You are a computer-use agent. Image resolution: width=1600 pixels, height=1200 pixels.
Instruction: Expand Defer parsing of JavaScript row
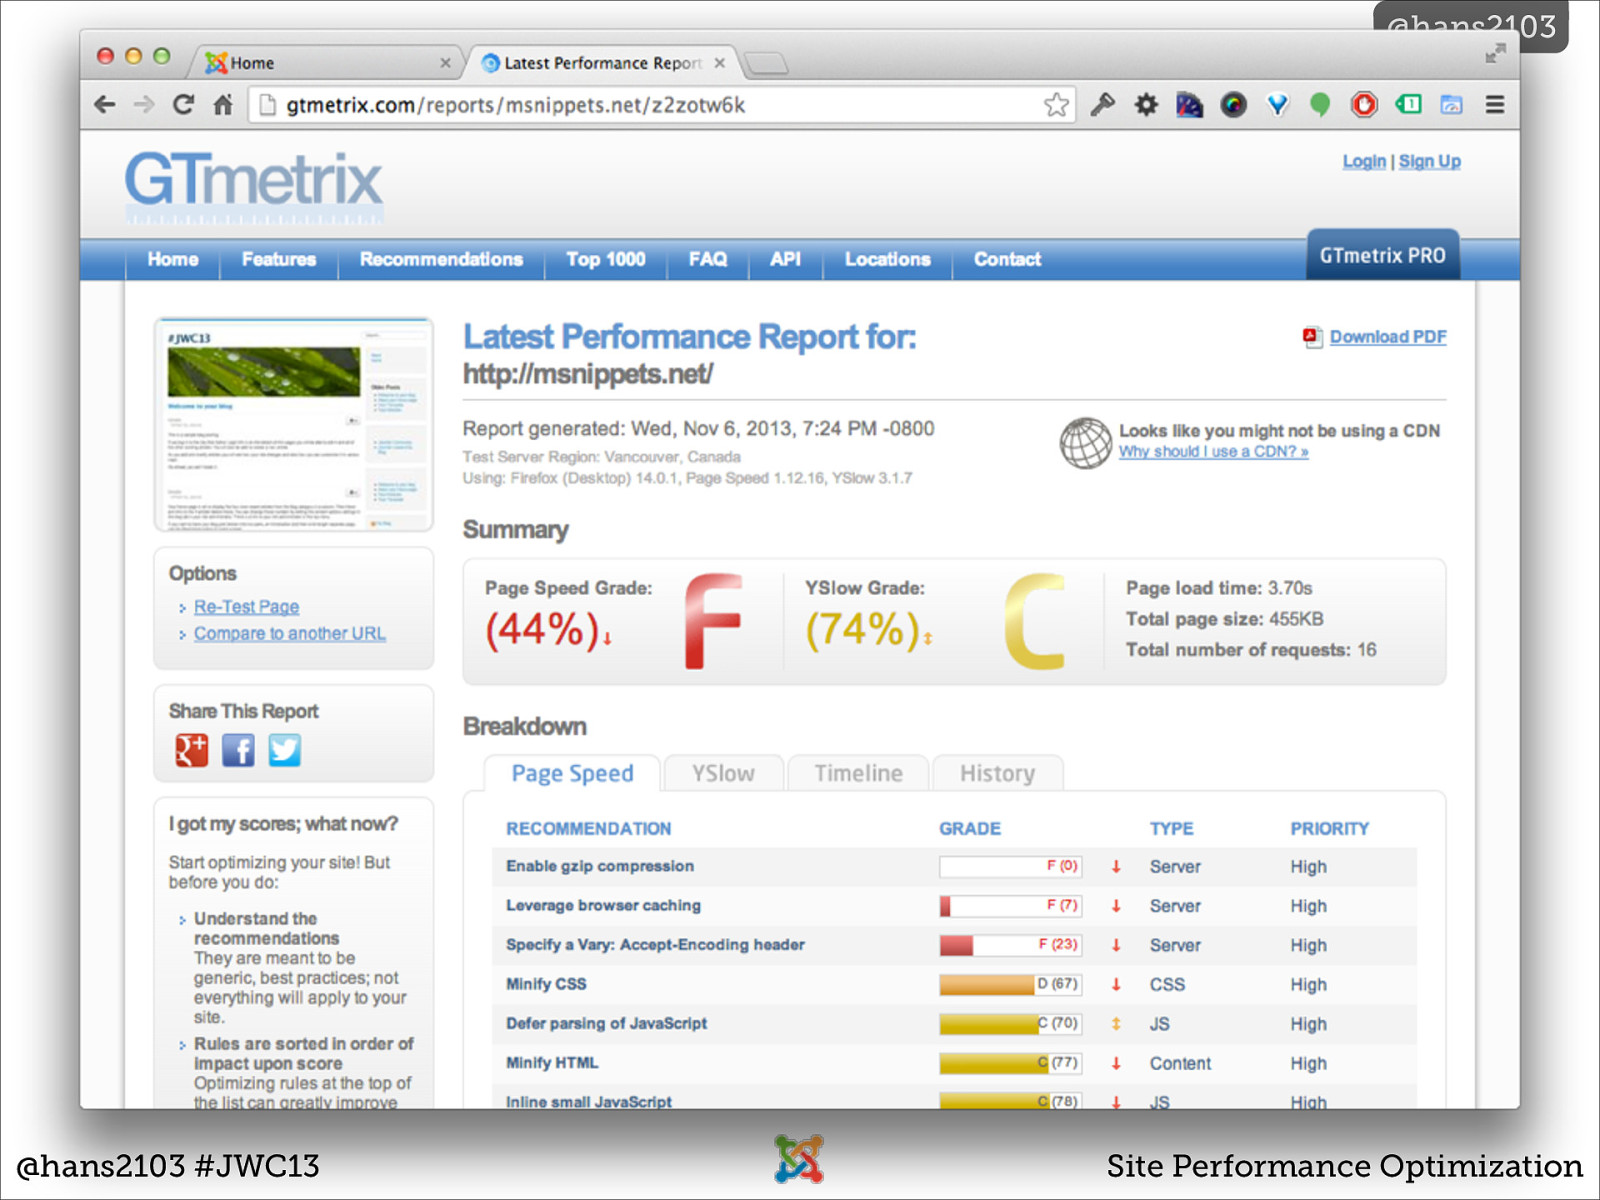[x=606, y=1023]
